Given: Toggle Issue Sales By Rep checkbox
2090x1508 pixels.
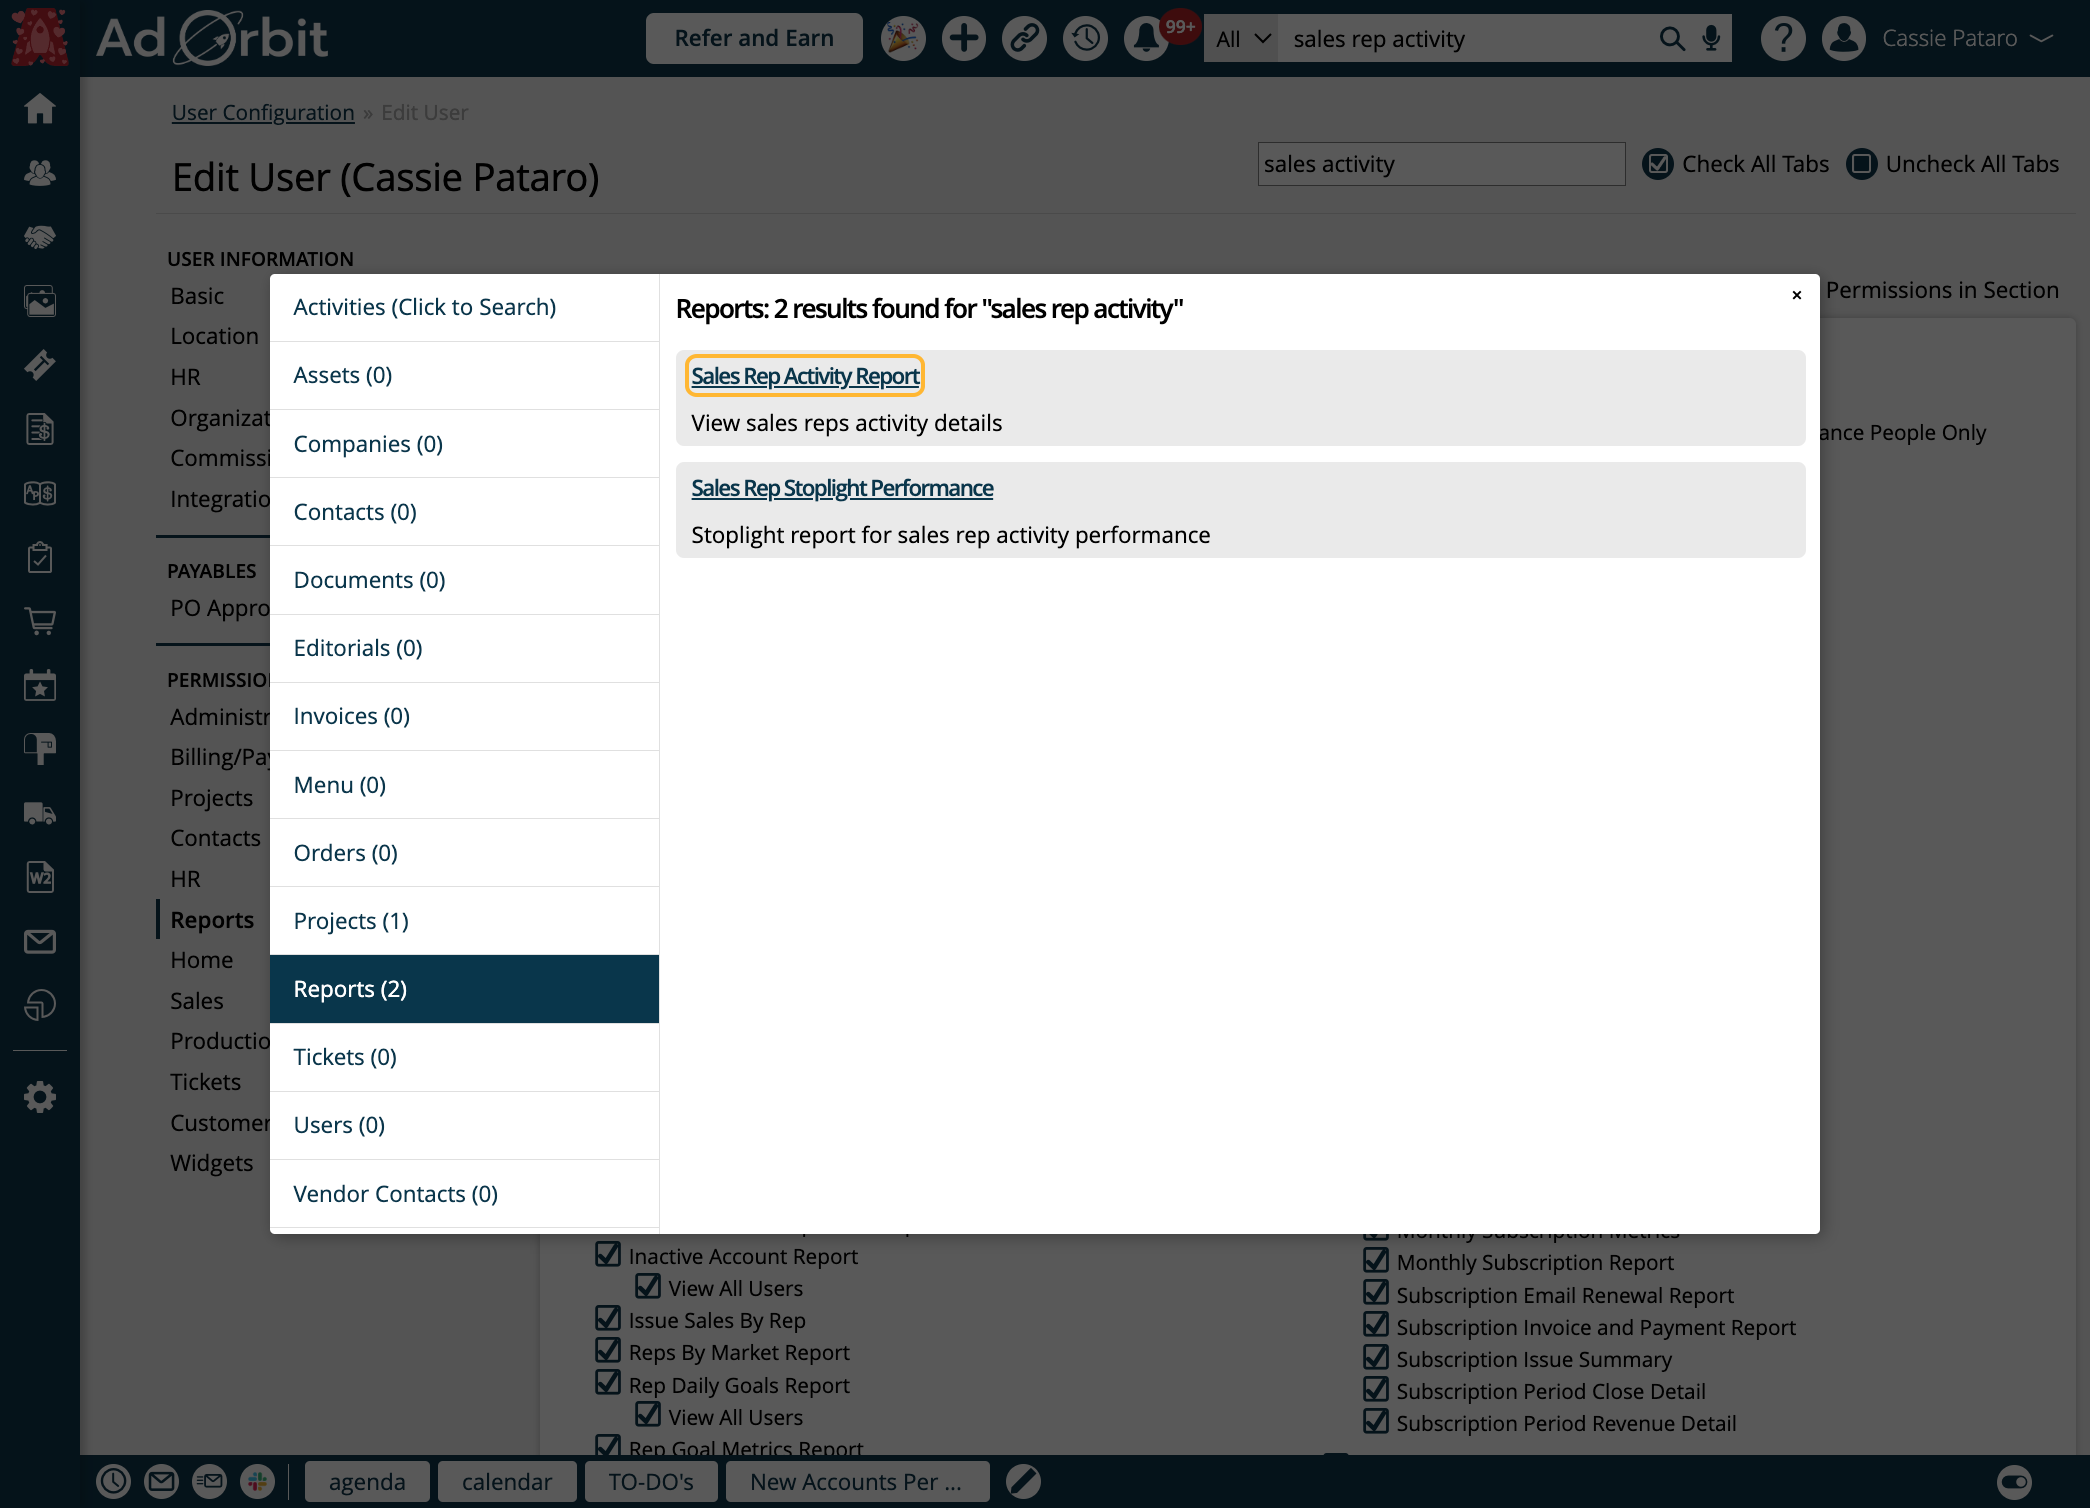Looking at the screenshot, I should coord(608,1319).
